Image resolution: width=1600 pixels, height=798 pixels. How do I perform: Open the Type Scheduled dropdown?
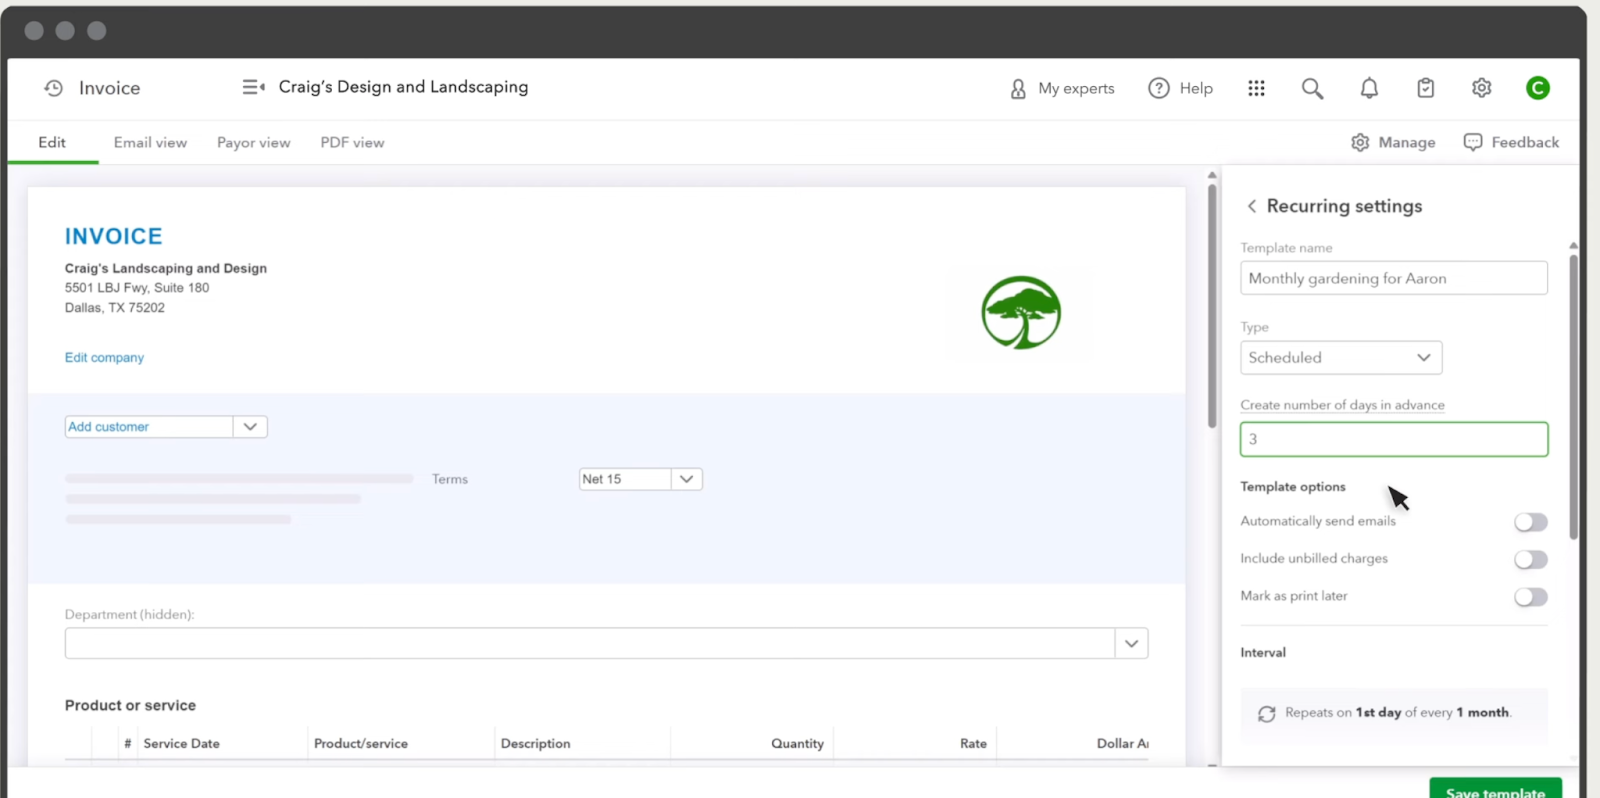coord(1341,358)
